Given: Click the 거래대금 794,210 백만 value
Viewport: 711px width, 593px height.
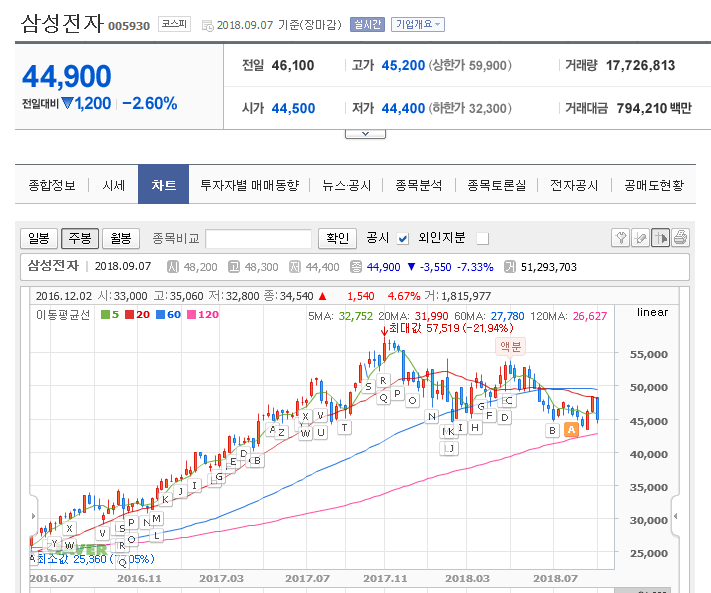Looking at the screenshot, I should click(x=654, y=108).
